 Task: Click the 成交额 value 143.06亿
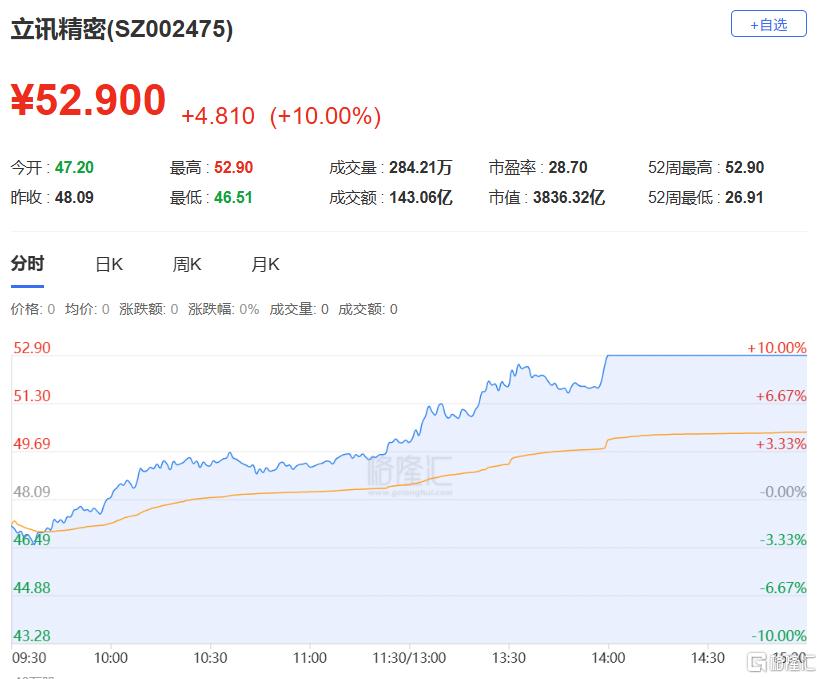pos(420,197)
